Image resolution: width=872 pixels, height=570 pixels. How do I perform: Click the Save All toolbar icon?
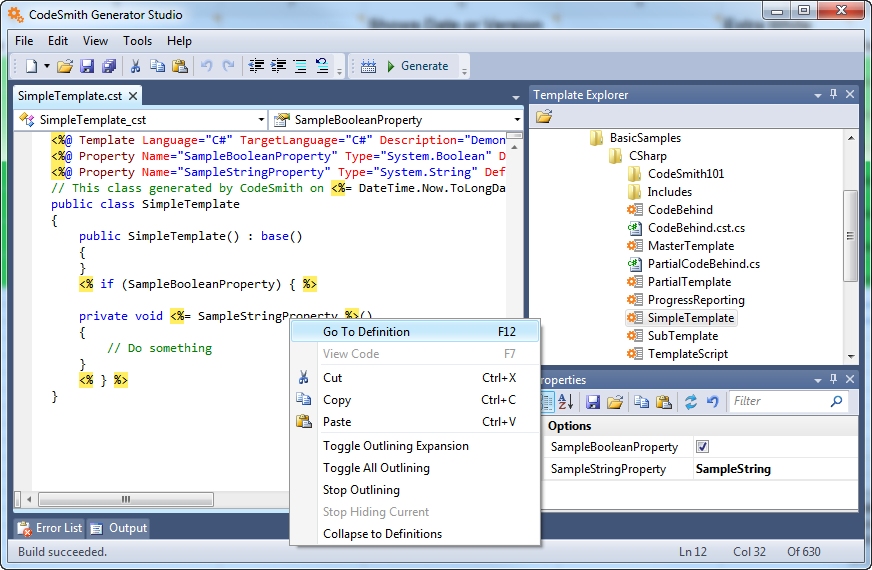[109, 66]
